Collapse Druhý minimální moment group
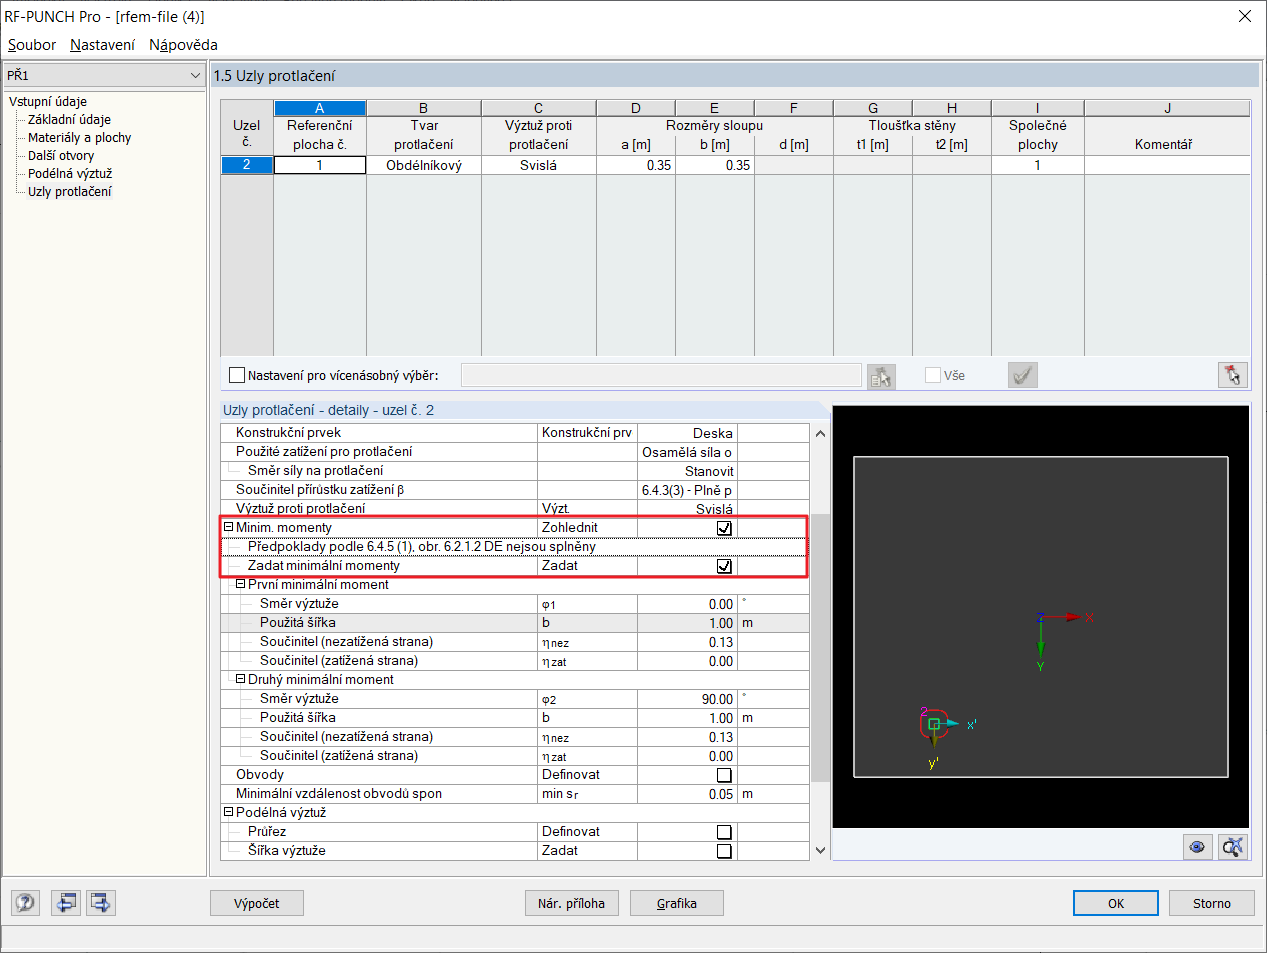This screenshot has height=953, width=1267. tap(240, 679)
